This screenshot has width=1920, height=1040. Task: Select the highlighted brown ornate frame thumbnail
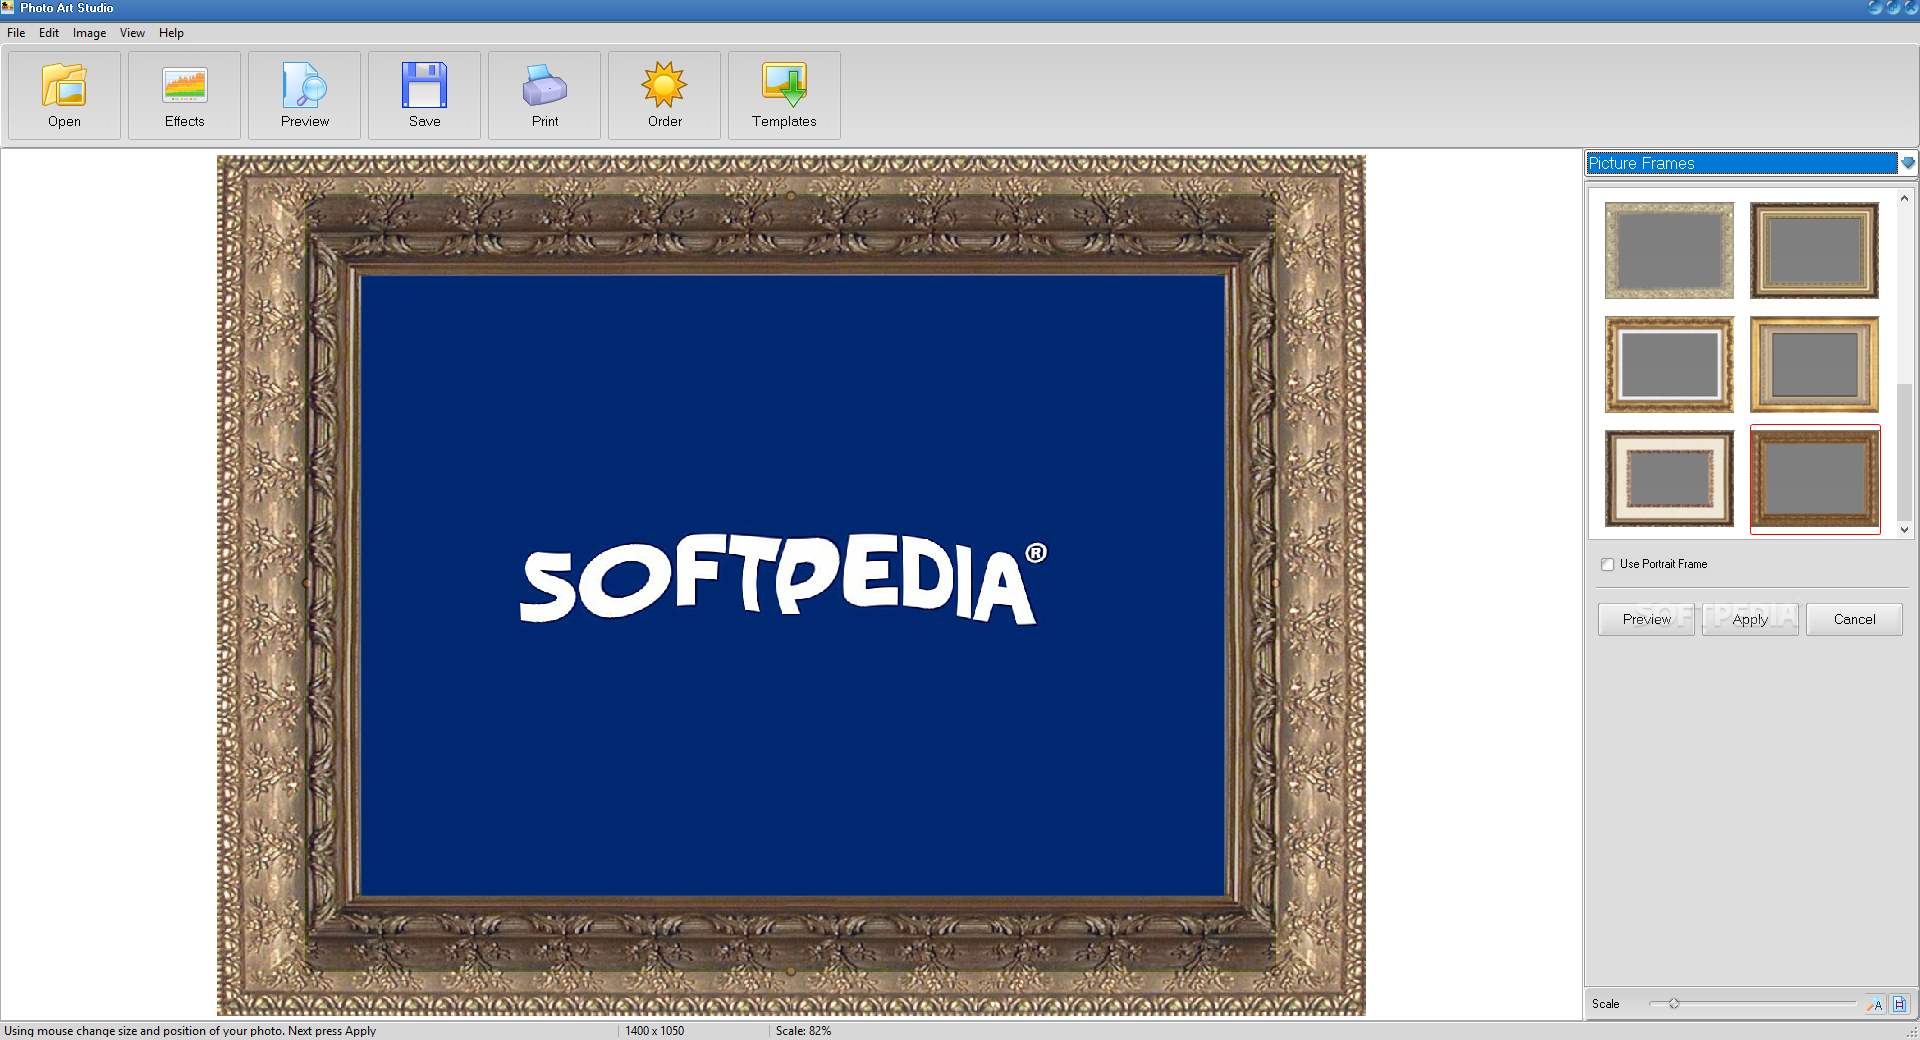(1814, 479)
